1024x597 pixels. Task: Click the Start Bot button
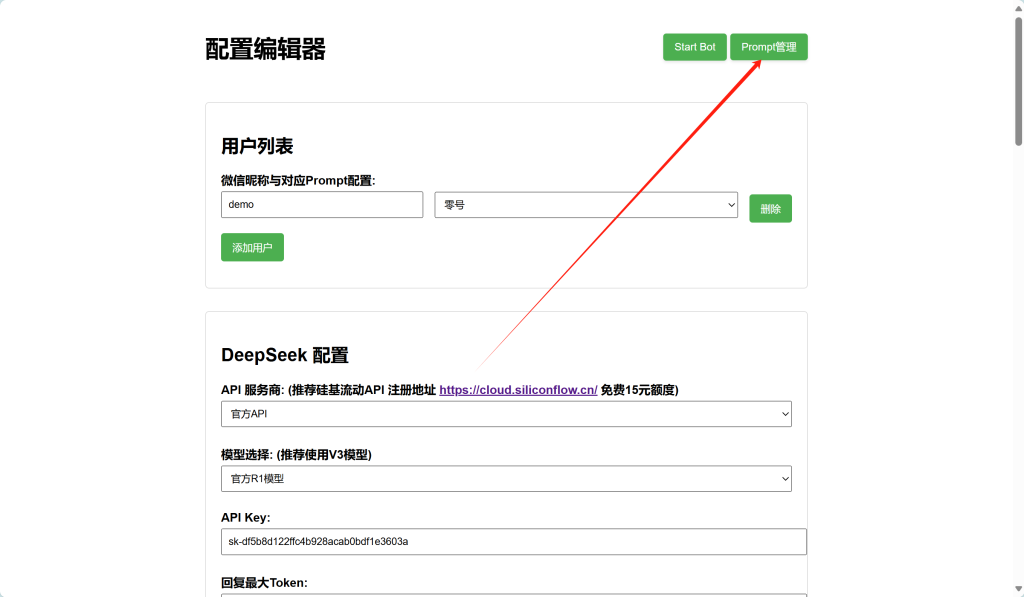(x=694, y=47)
